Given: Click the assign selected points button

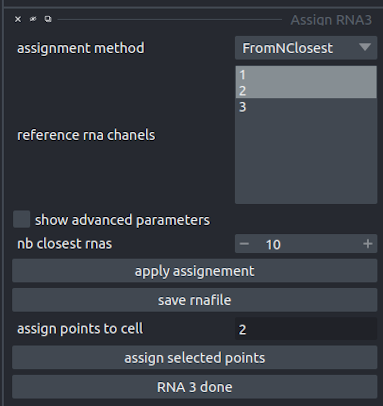Looking at the screenshot, I should point(195,358).
